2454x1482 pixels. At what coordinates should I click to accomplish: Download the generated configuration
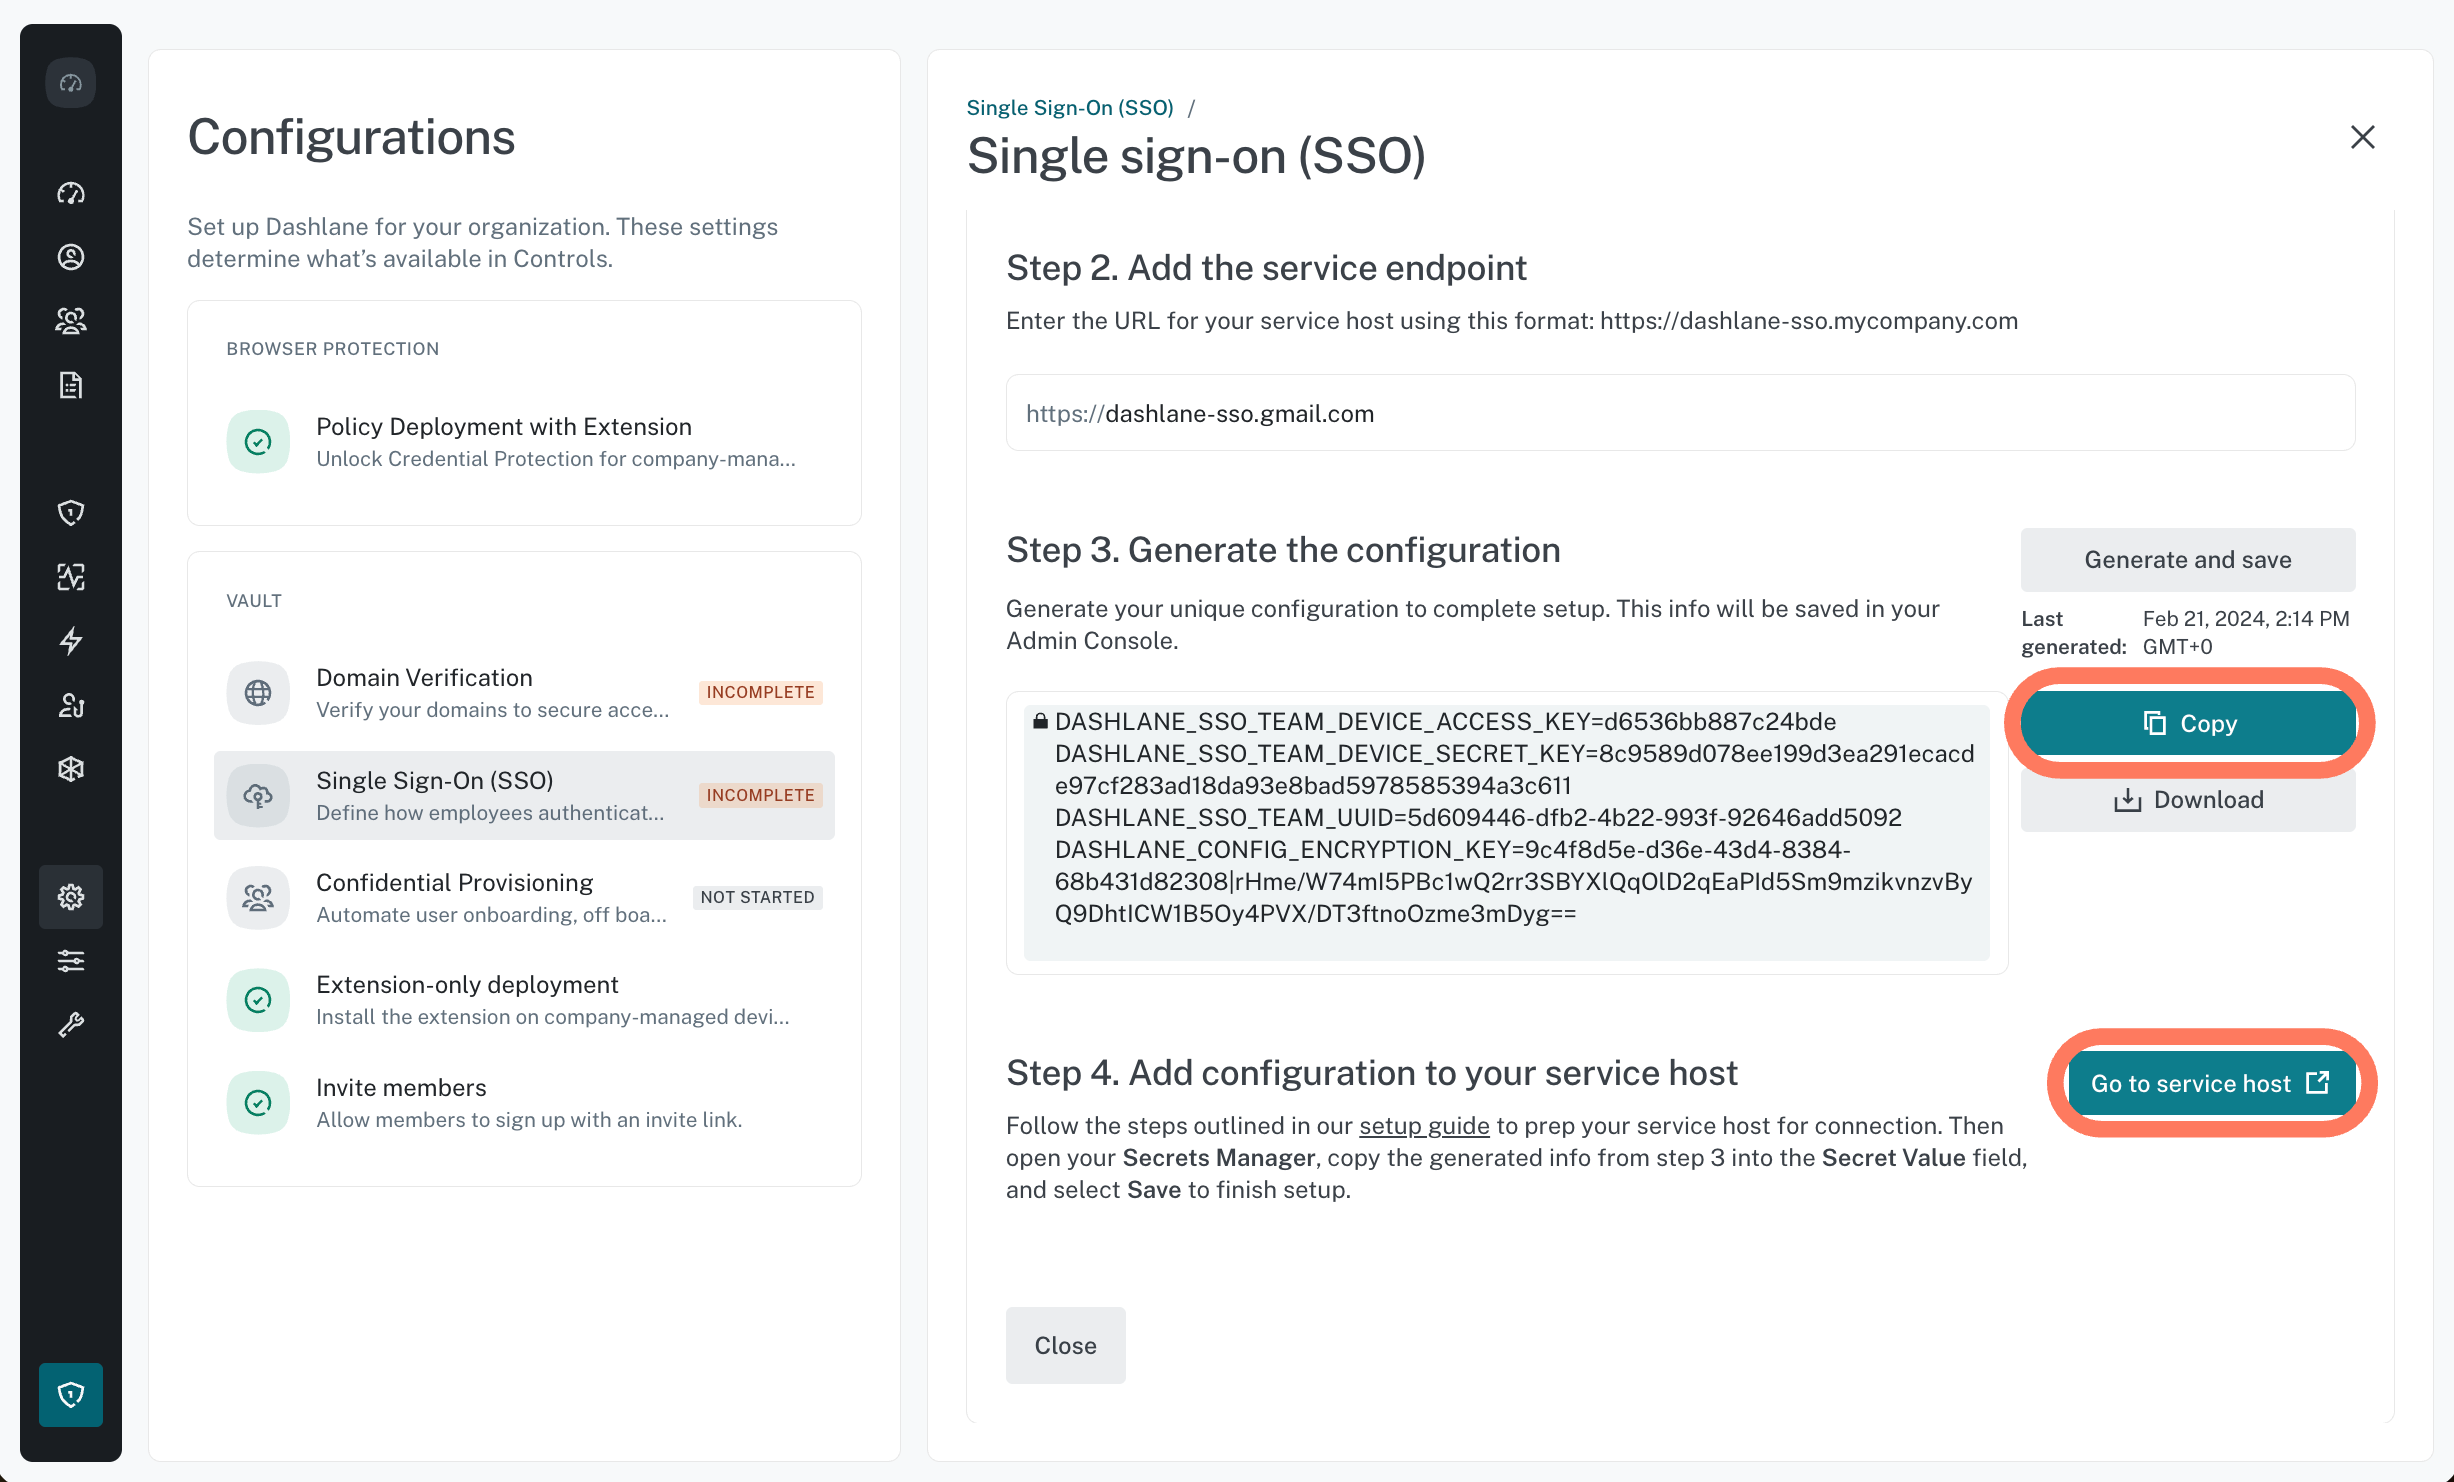point(2188,800)
